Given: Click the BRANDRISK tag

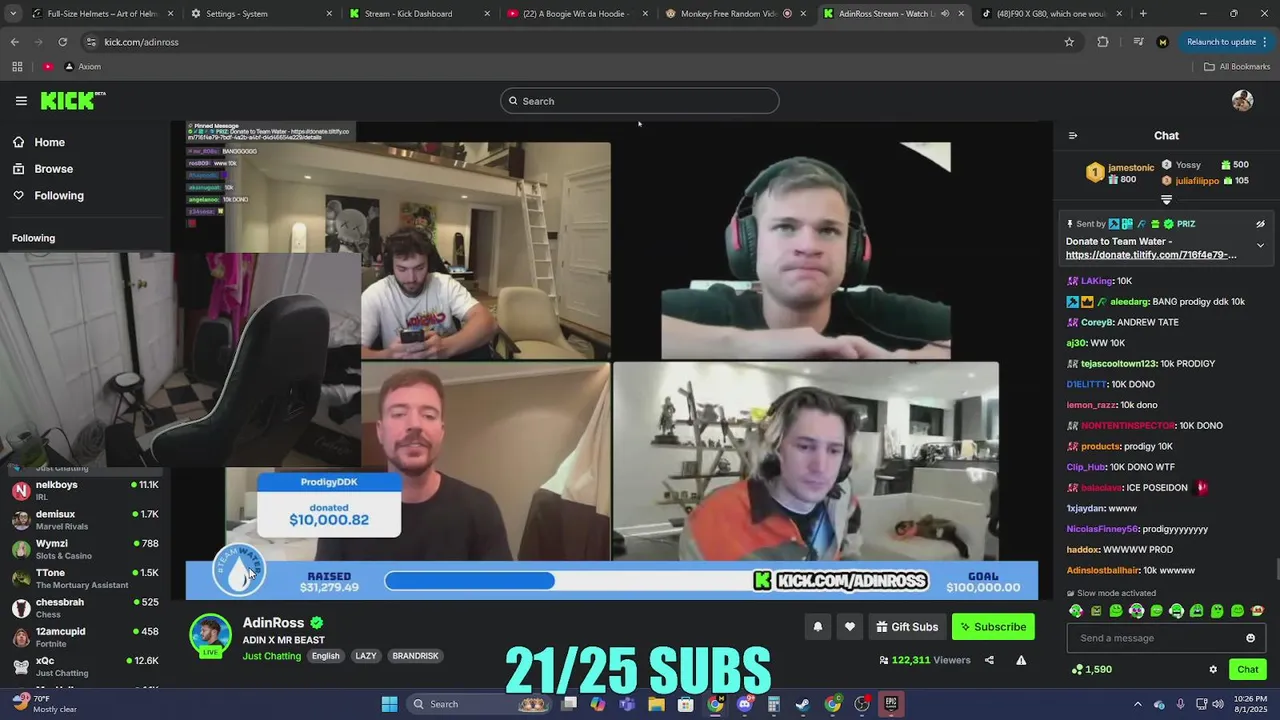Looking at the screenshot, I should [x=415, y=656].
